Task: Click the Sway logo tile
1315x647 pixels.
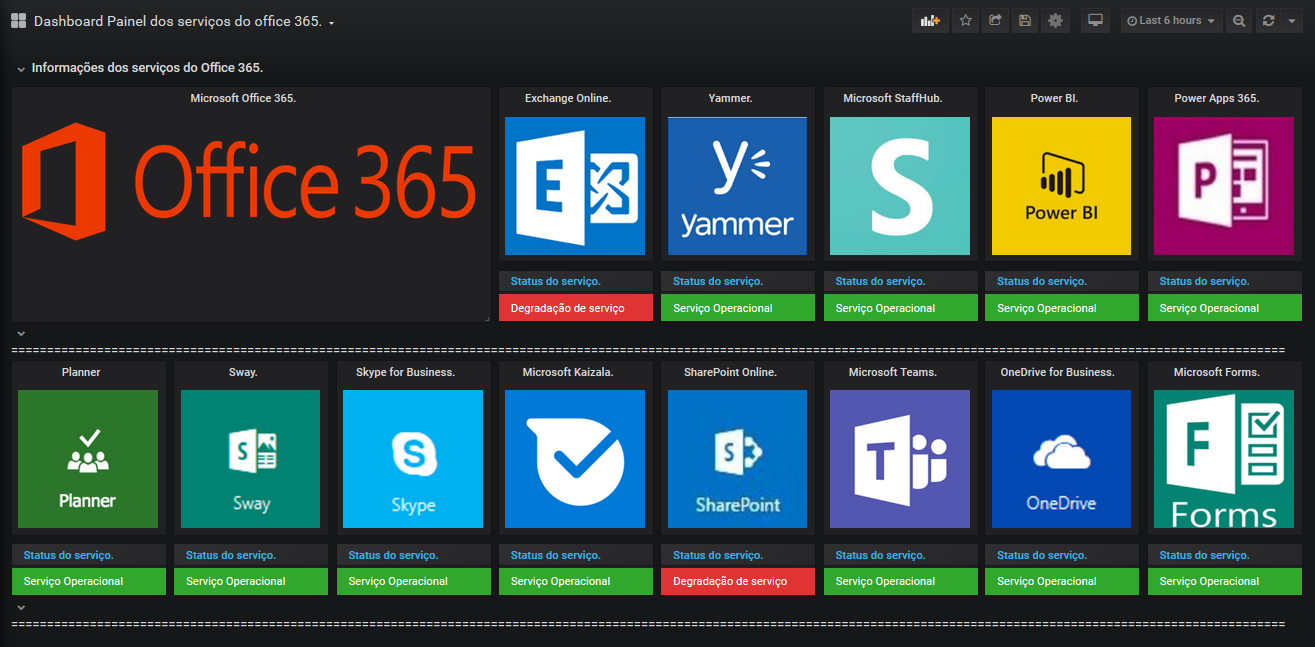Action: pyautogui.click(x=250, y=459)
